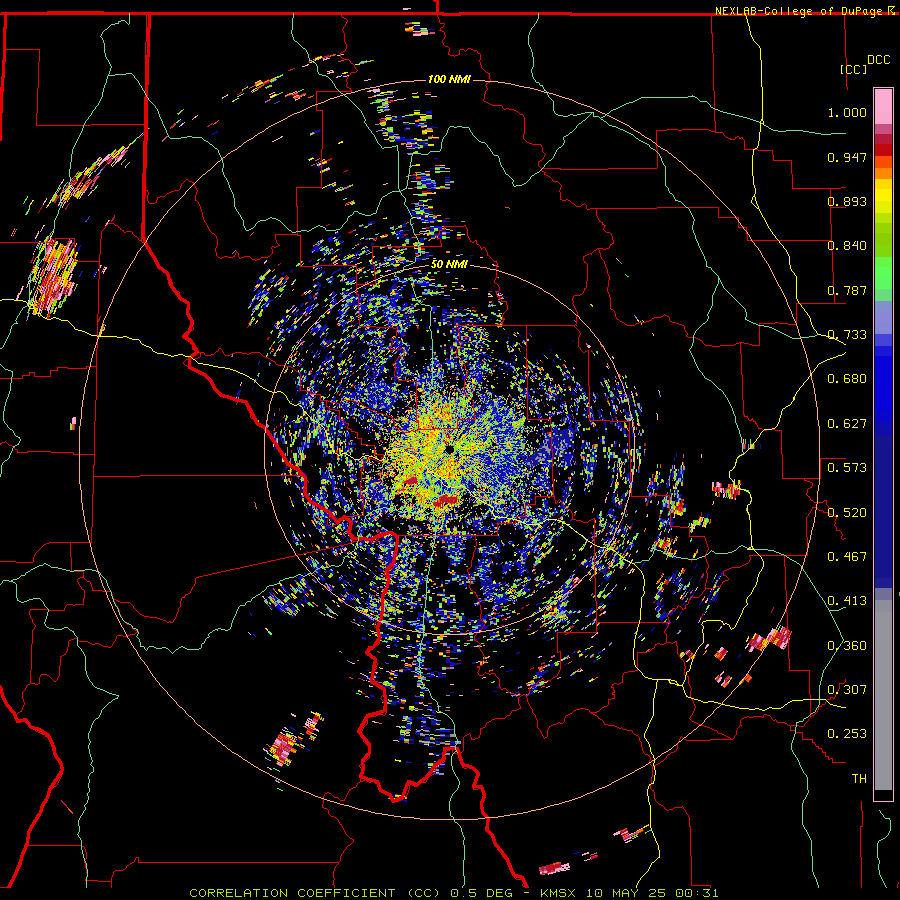Click the TH threshold label on the scale
The image size is (900, 900).
point(859,779)
